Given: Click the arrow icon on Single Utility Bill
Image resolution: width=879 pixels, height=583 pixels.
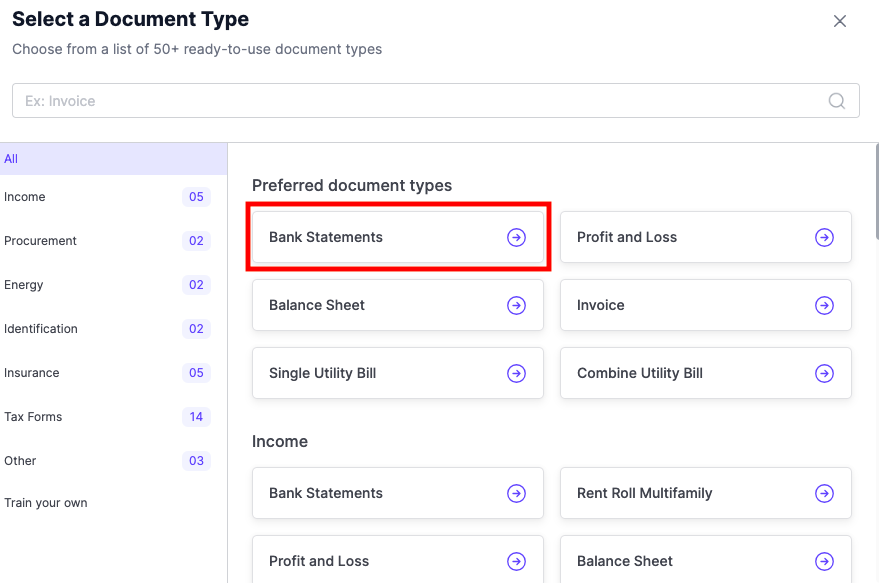Looking at the screenshot, I should [x=516, y=373].
